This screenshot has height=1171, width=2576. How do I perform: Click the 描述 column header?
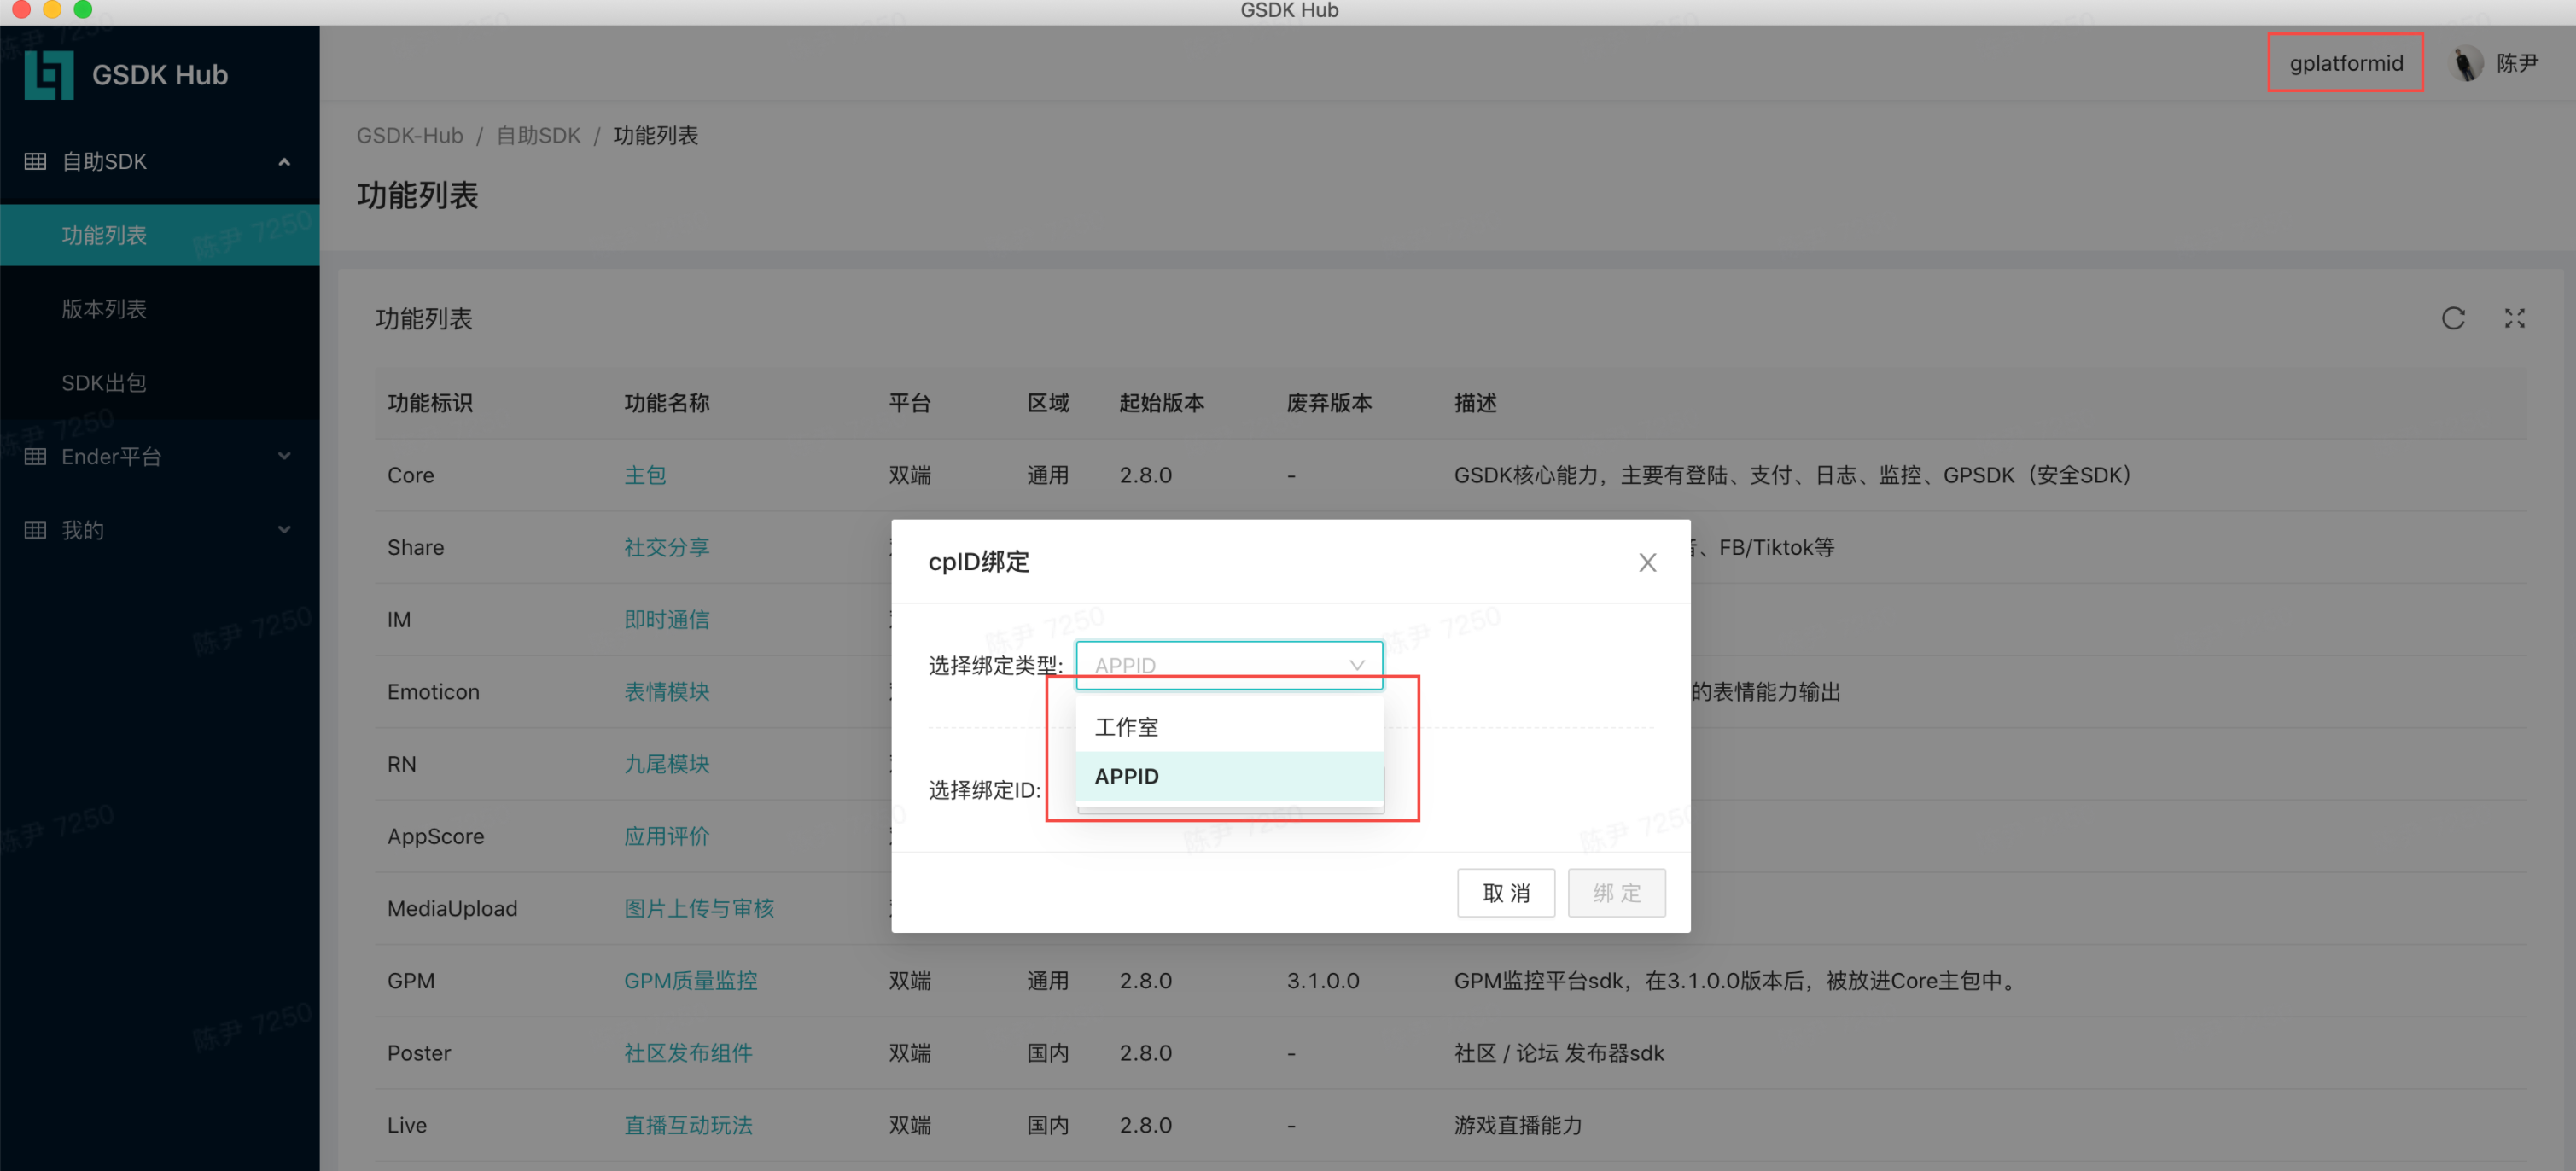coord(1475,403)
